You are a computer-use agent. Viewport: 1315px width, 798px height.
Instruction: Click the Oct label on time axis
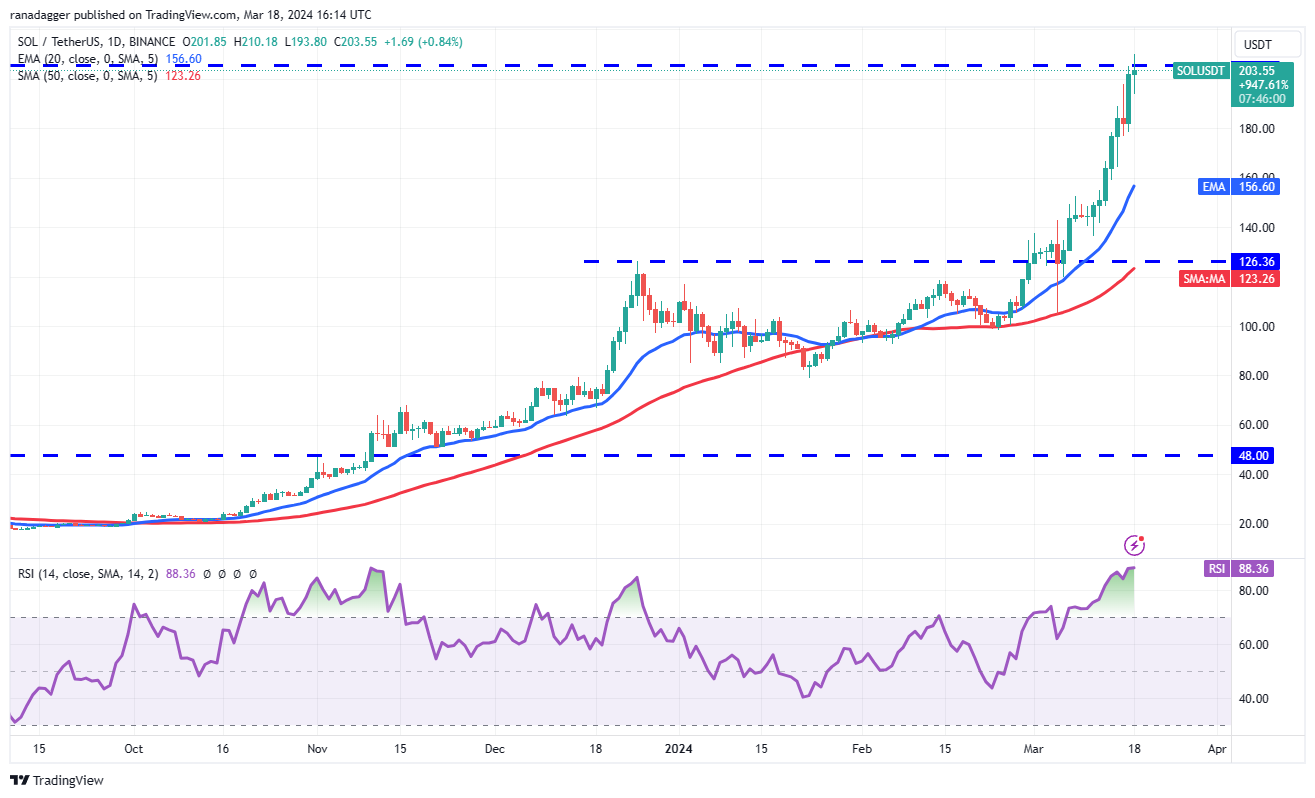click(x=133, y=748)
